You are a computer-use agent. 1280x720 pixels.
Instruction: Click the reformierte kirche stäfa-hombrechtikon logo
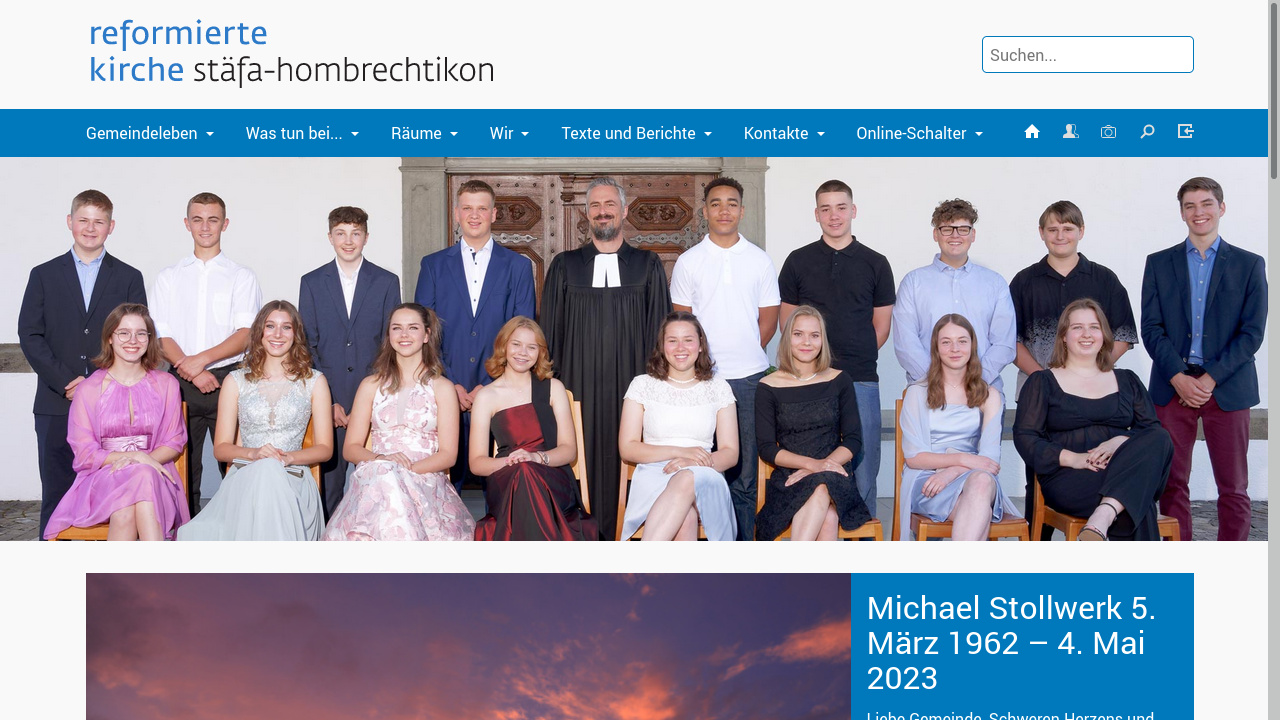(x=291, y=54)
